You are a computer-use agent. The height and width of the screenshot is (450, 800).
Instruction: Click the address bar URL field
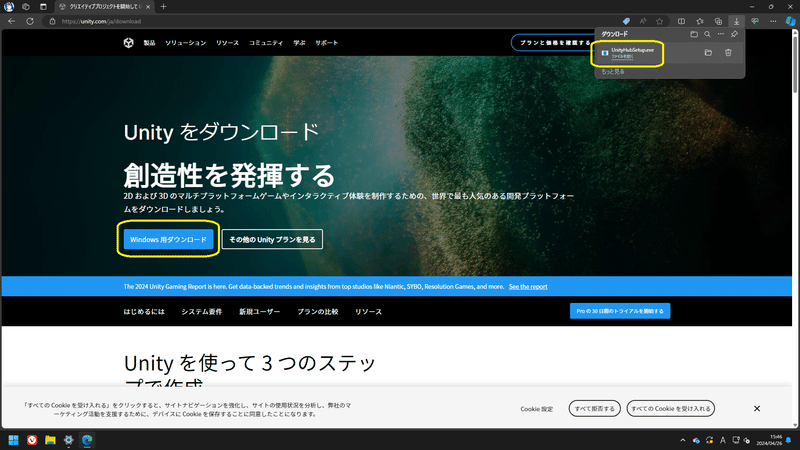pos(332,21)
